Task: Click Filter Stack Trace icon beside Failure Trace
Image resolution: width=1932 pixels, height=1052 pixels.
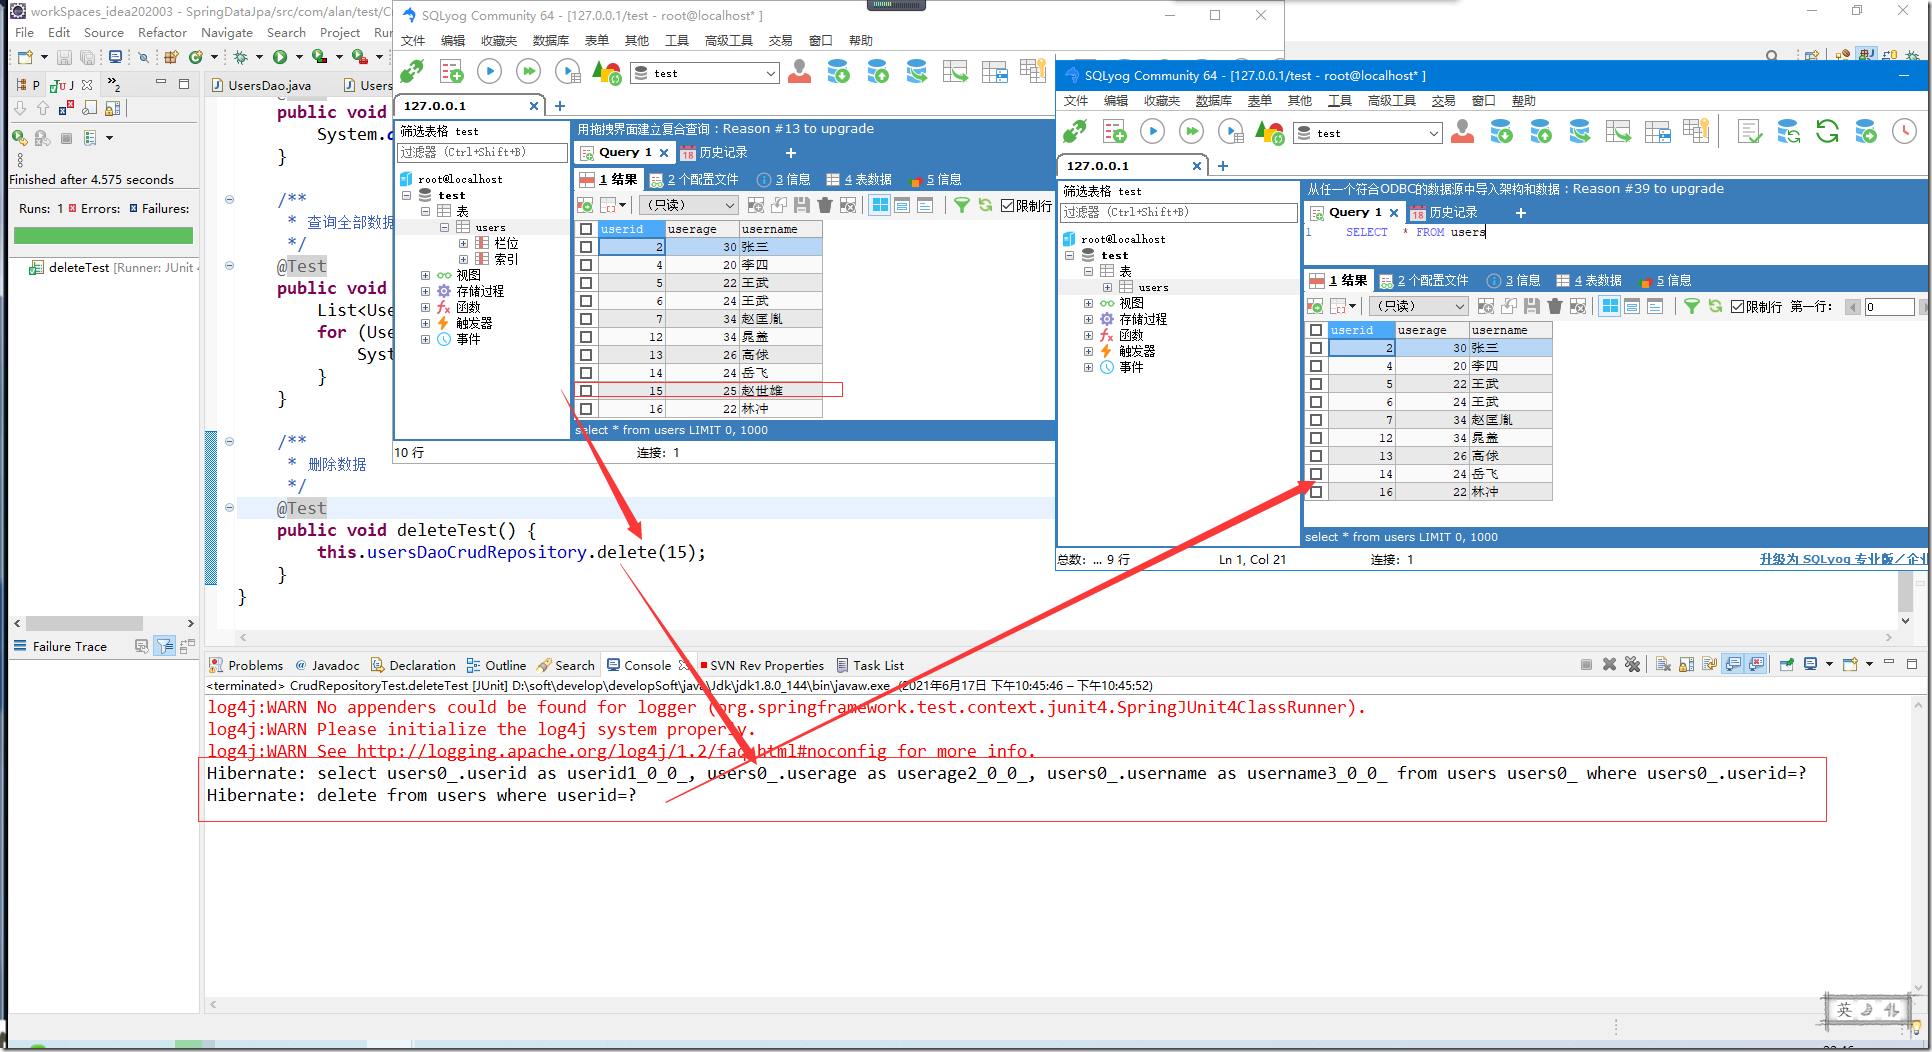Action: (165, 646)
